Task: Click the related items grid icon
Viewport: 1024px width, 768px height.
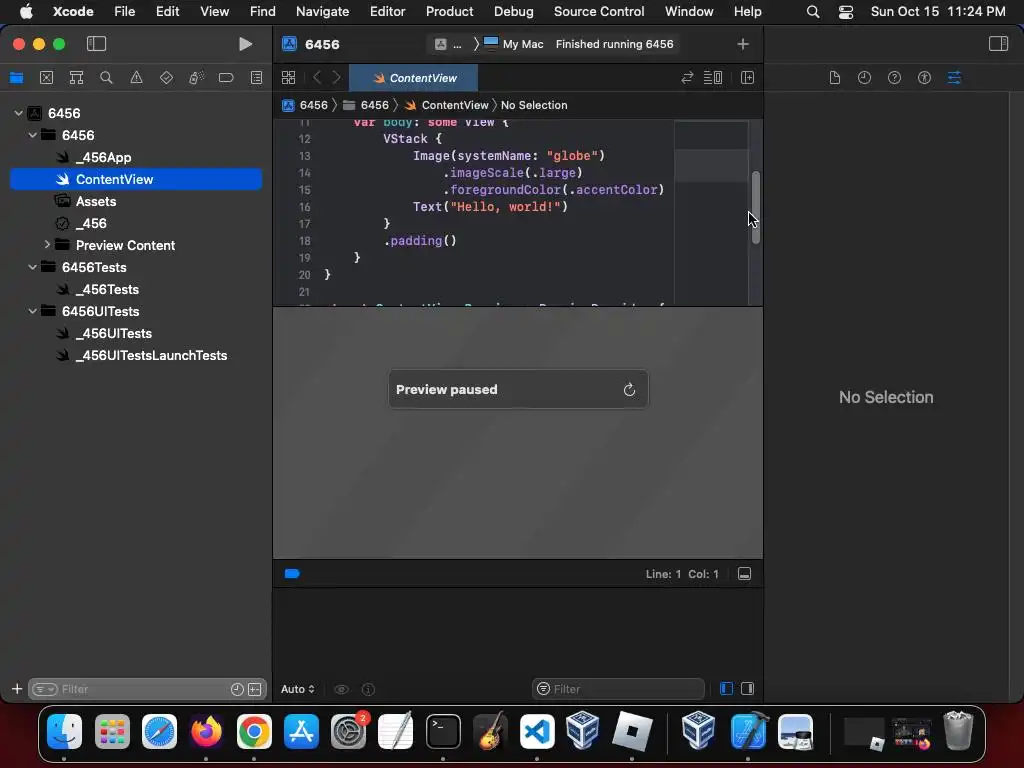Action: click(x=288, y=78)
